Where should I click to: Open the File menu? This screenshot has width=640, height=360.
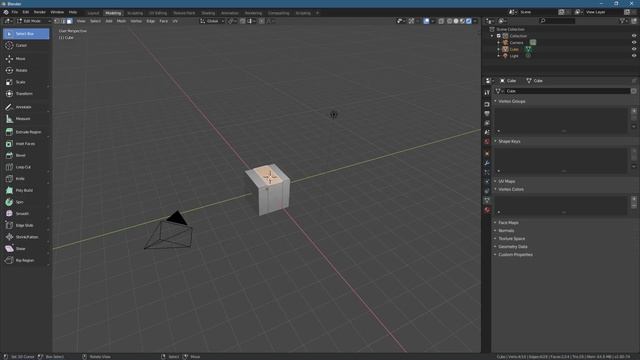pos(15,12)
